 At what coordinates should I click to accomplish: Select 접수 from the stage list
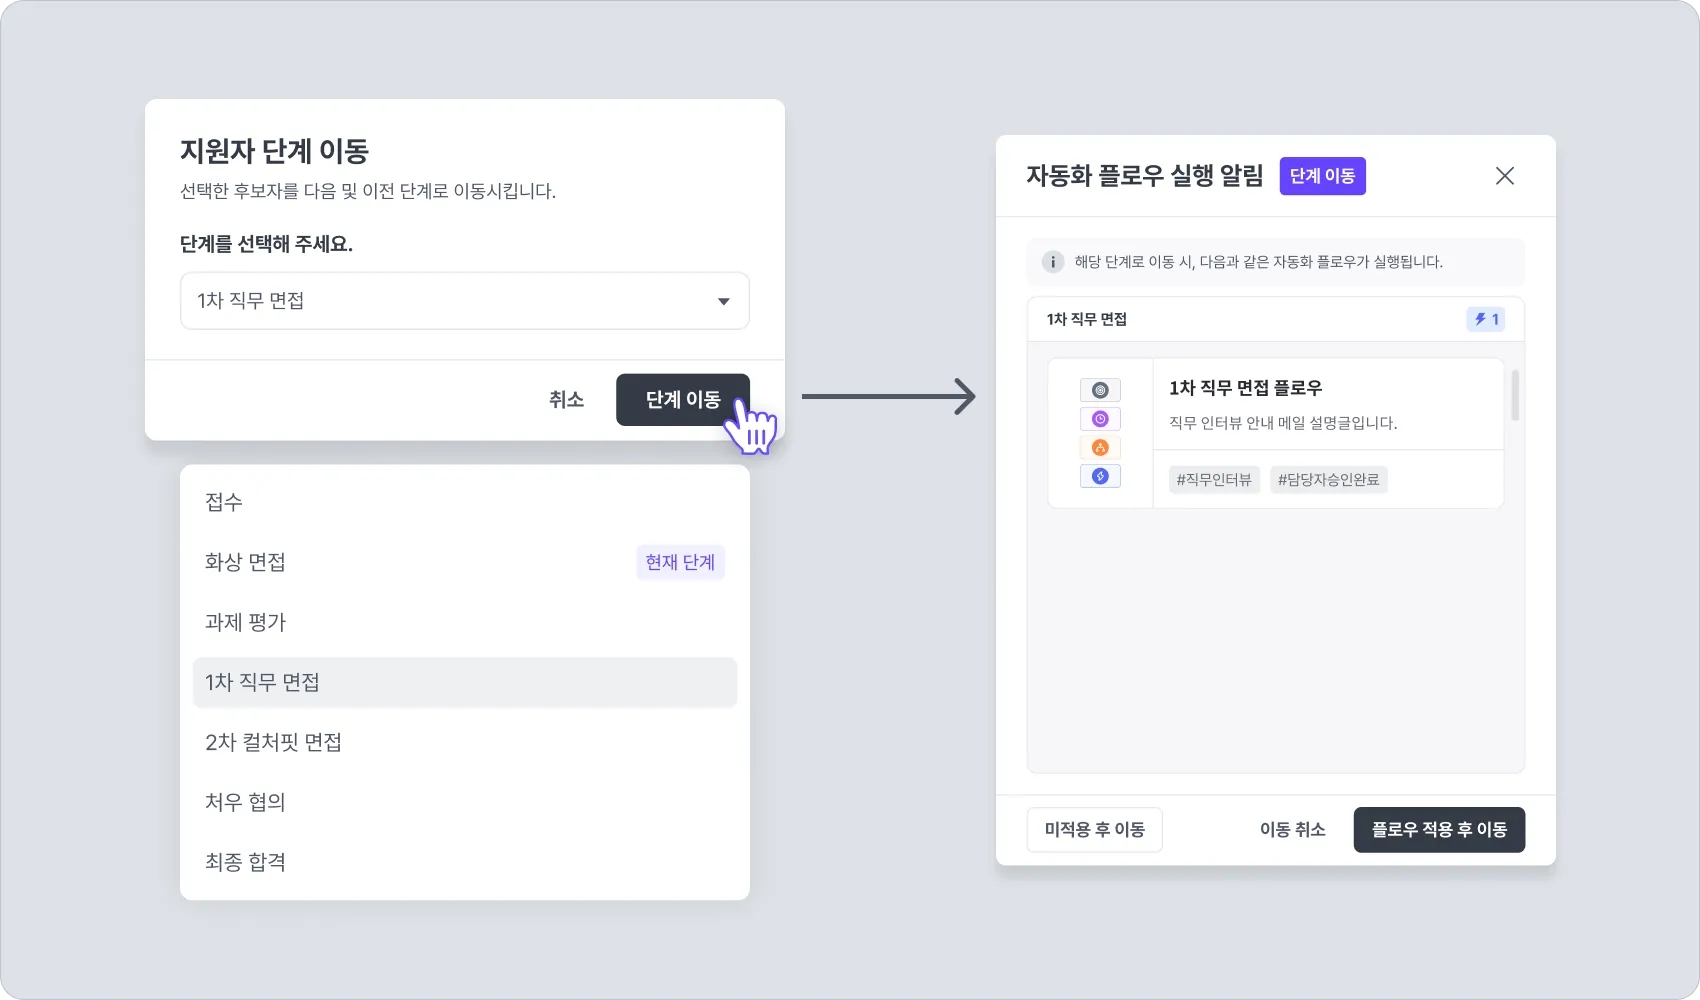coord(224,502)
